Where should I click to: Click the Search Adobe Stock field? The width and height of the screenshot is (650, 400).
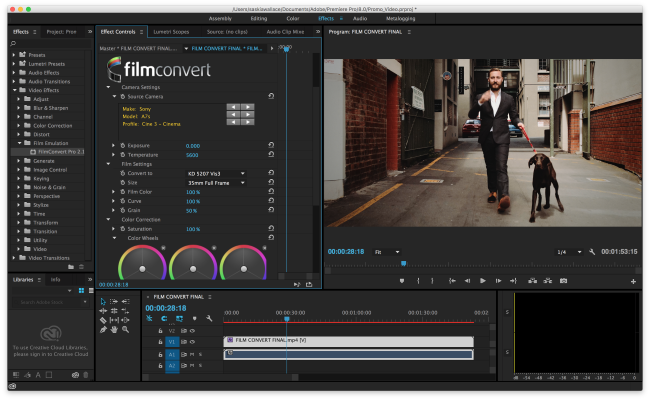(49, 302)
